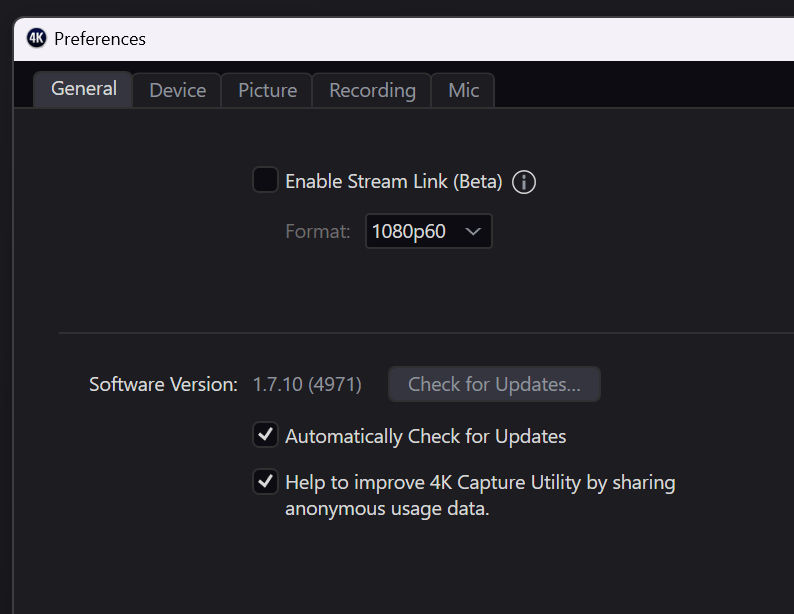Image resolution: width=794 pixels, height=614 pixels.
Task: Open the Device tab
Action: pyautogui.click(x=177, y=90)
